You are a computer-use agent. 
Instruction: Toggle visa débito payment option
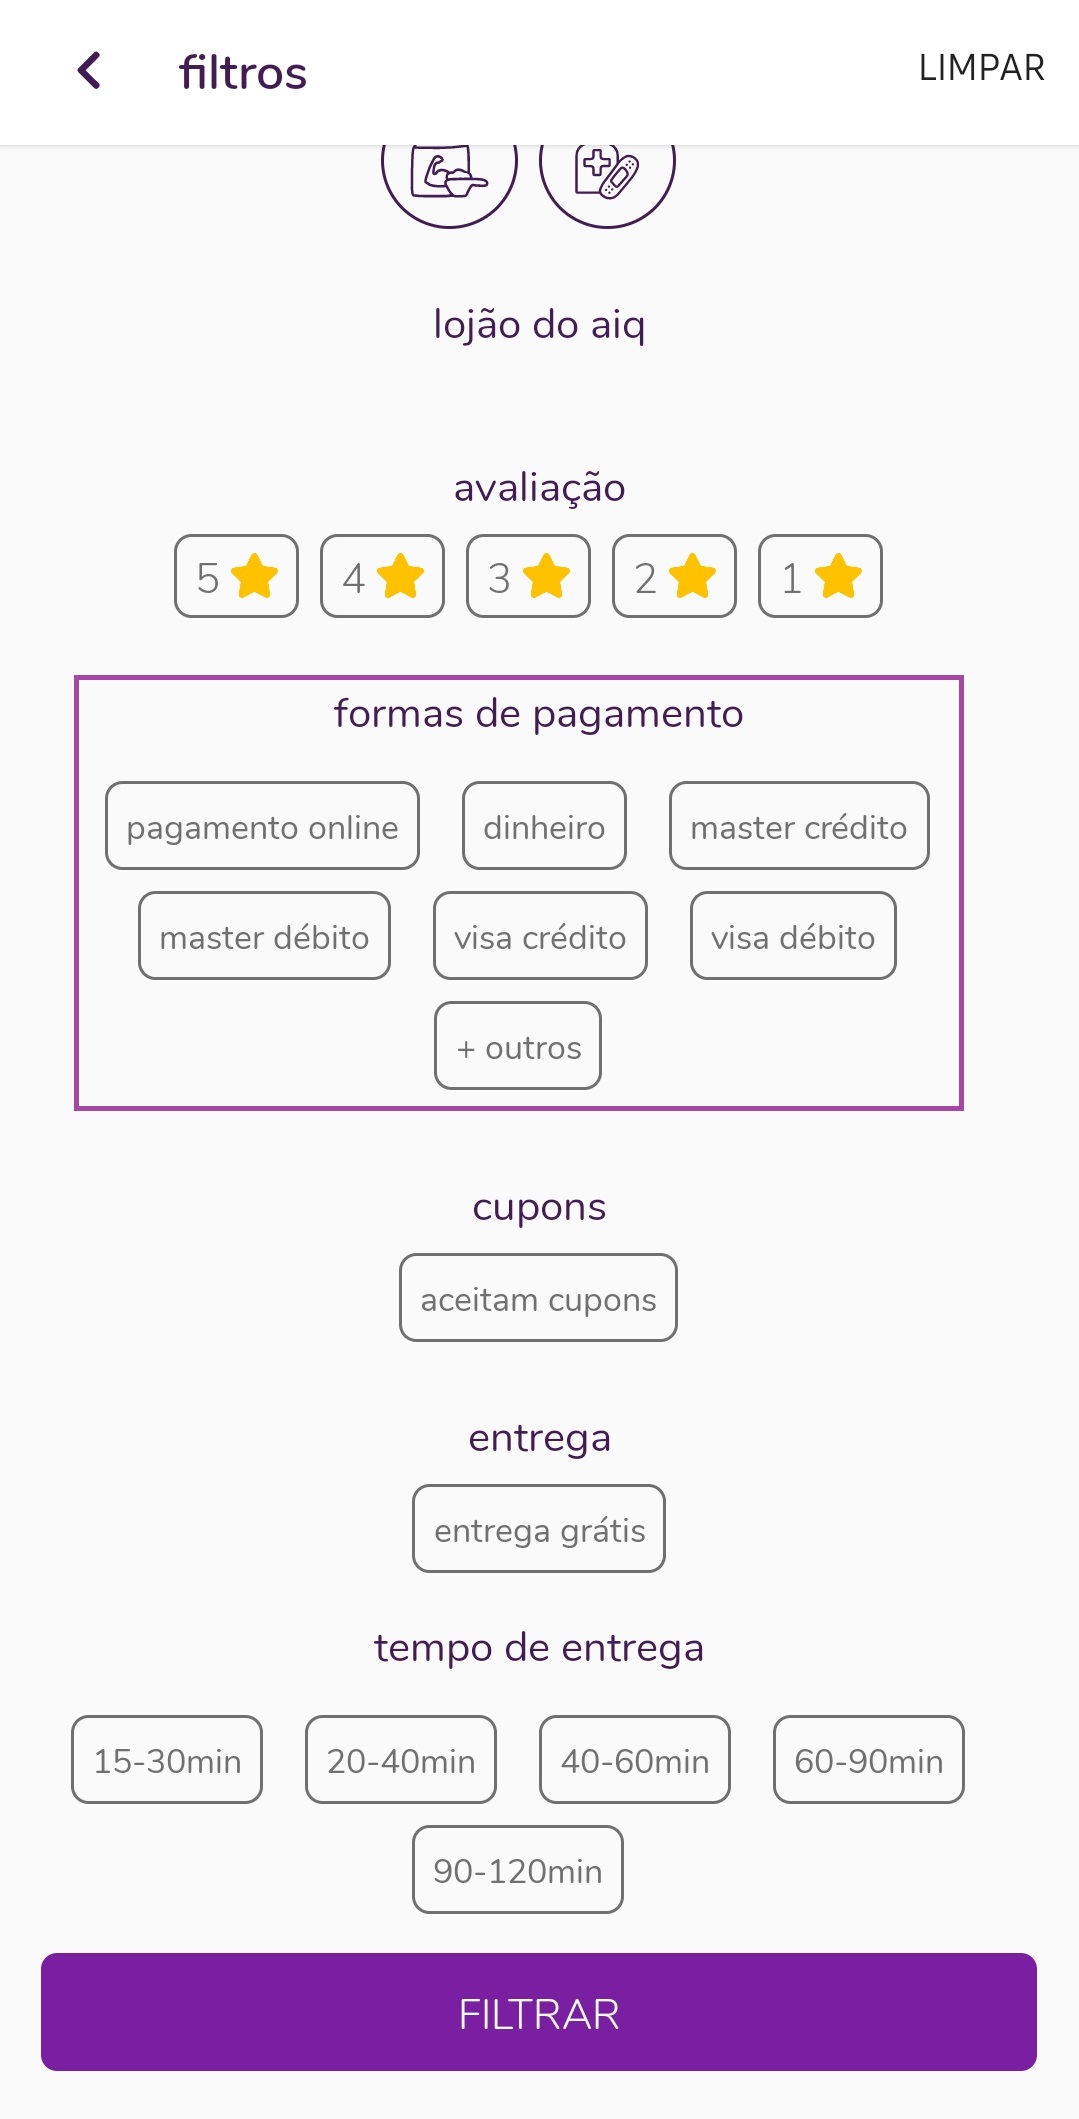793,936
